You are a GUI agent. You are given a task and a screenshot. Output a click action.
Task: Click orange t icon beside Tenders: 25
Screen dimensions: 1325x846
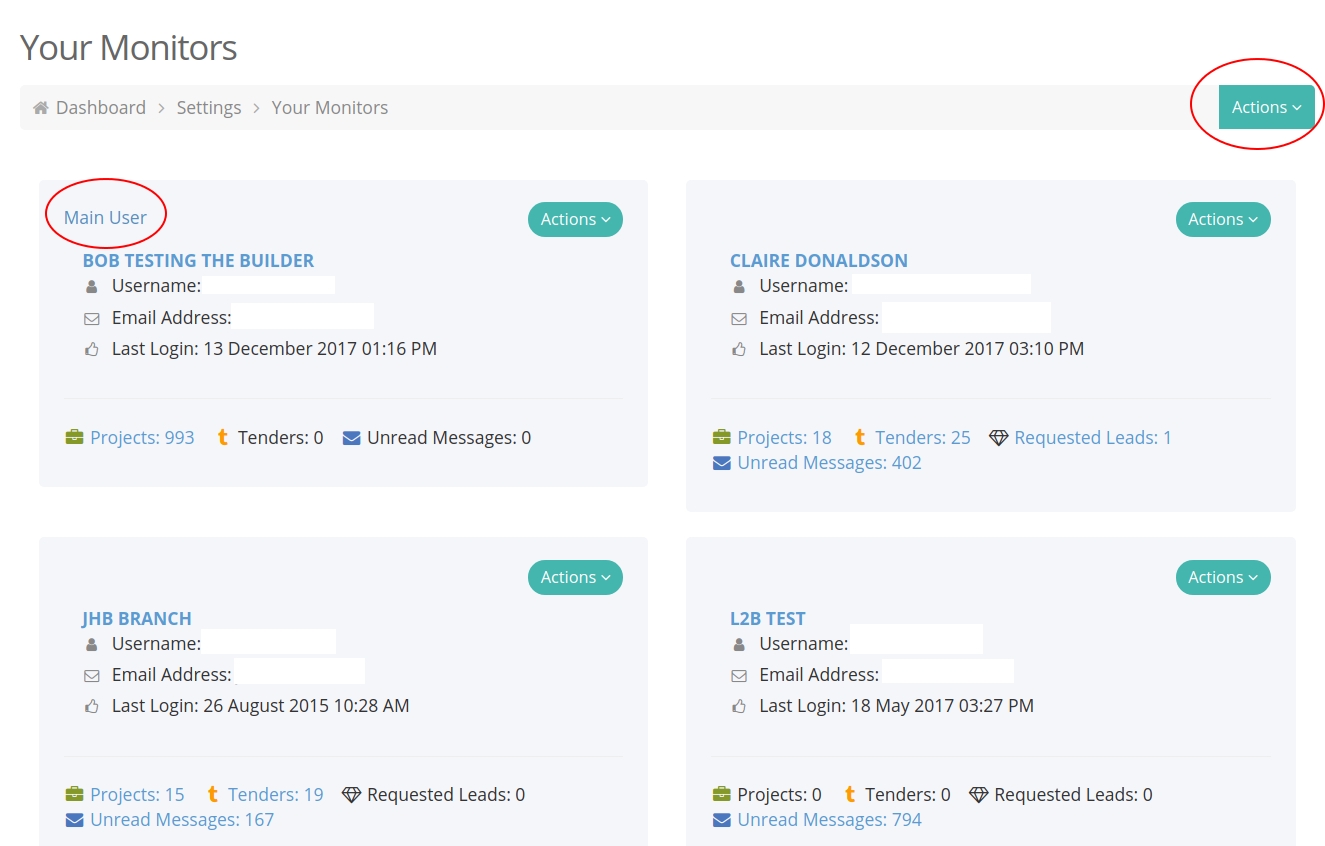860,438
